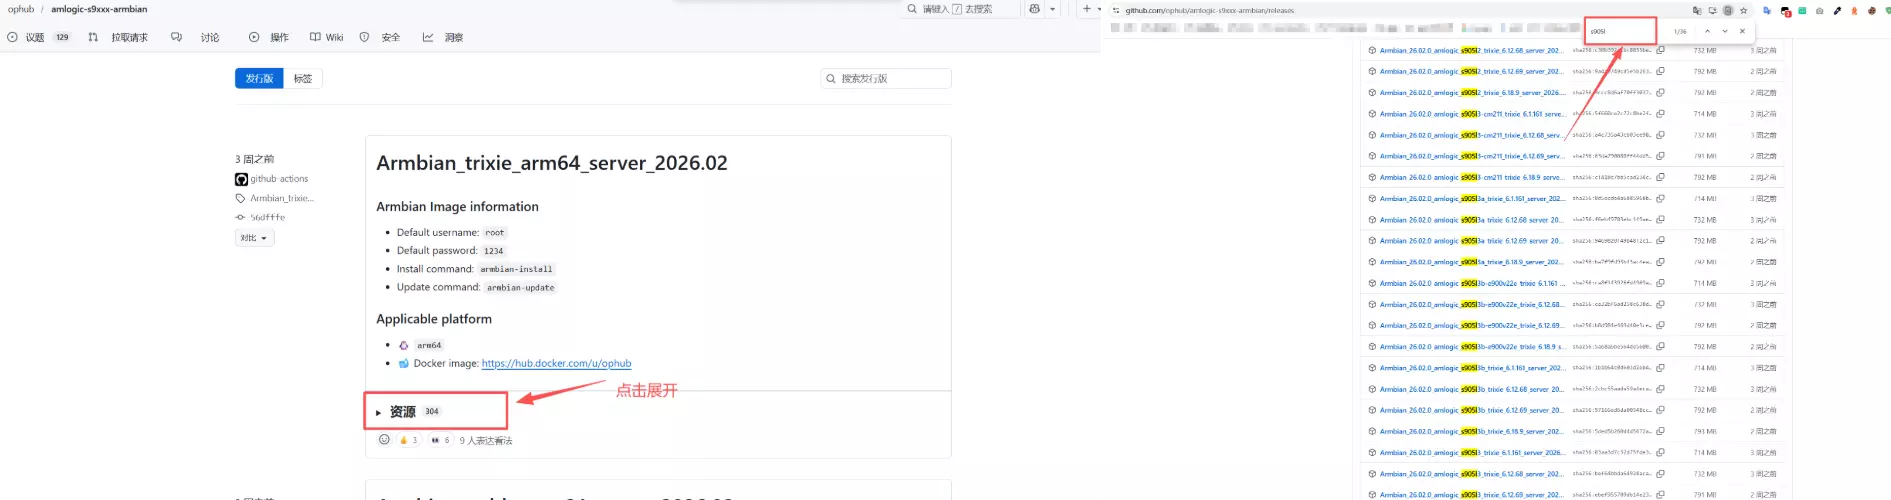This screenshot has width=1891, height=500.
Task: Copy sha256 for s905l2_trixie_6.12.69 asset
Action: (x=1660, y=71)
